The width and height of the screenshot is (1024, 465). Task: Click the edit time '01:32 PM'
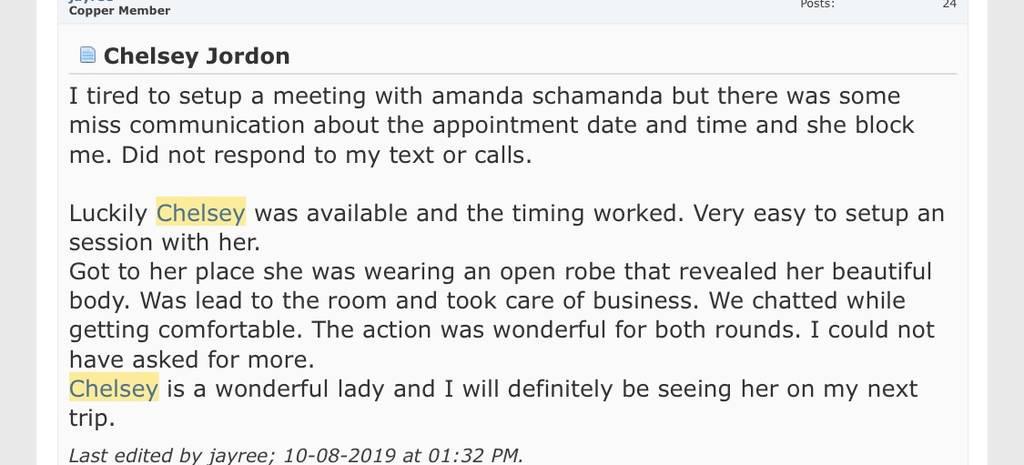coord(470,455)
